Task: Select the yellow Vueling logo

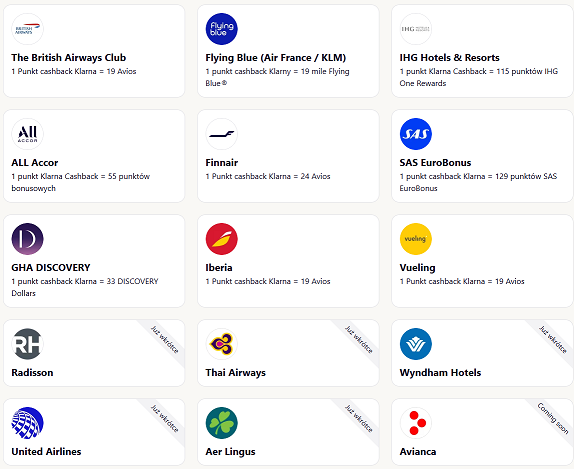Action: pyautogui.click(x=415, y=239)
